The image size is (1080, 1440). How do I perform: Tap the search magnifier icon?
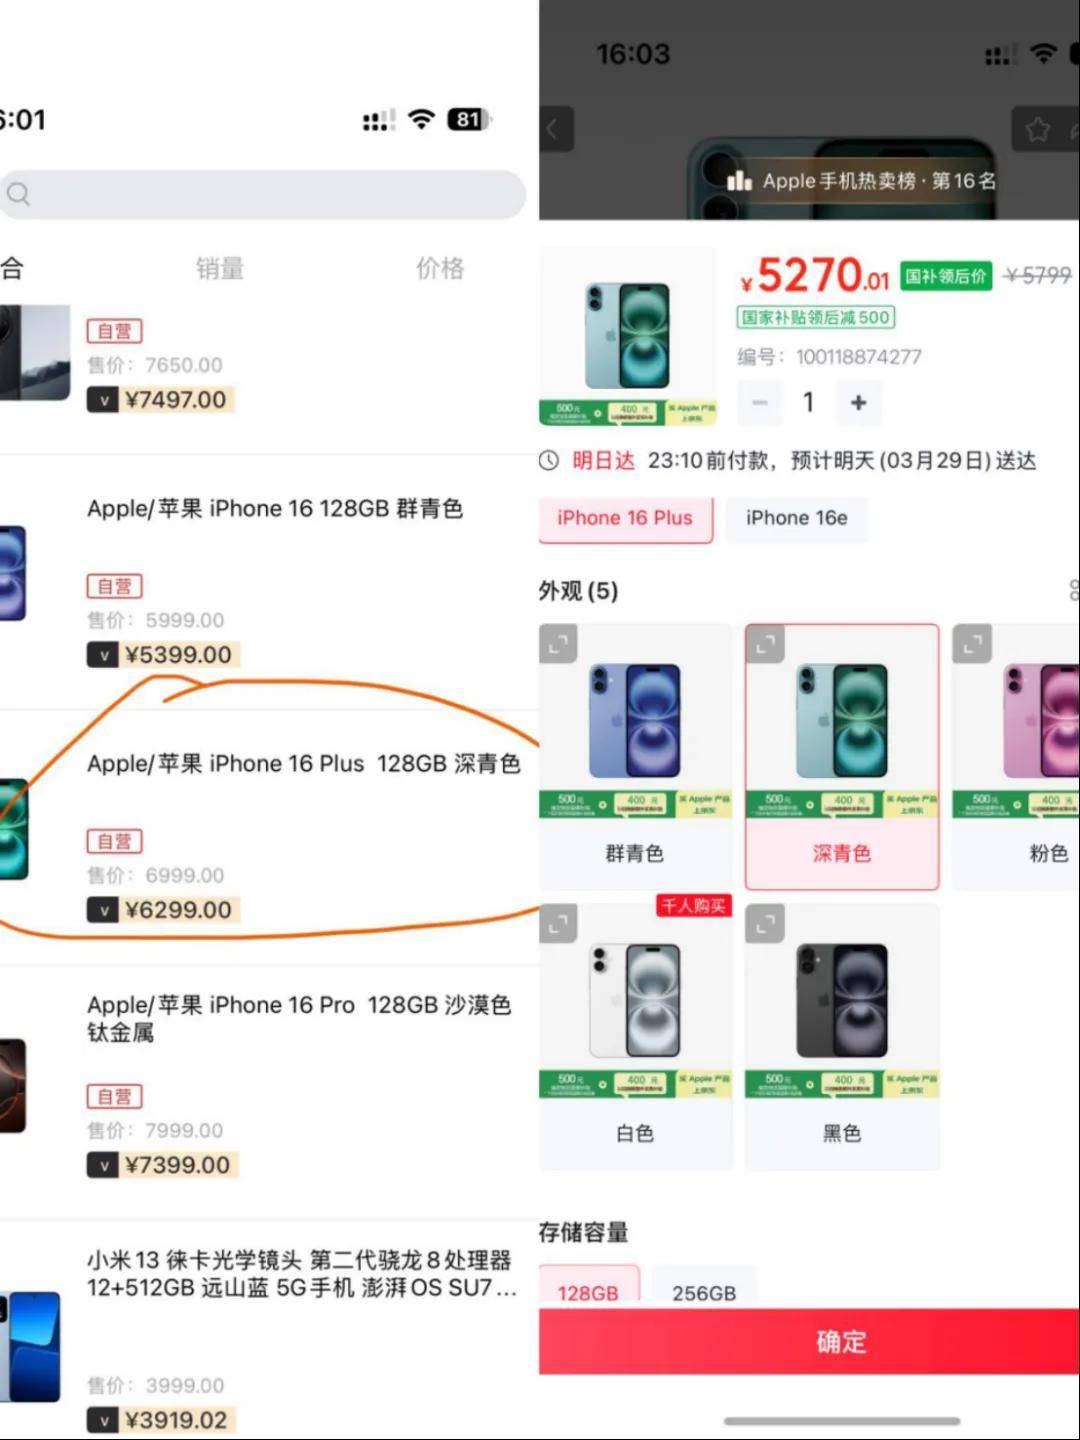tap(19, 194)
